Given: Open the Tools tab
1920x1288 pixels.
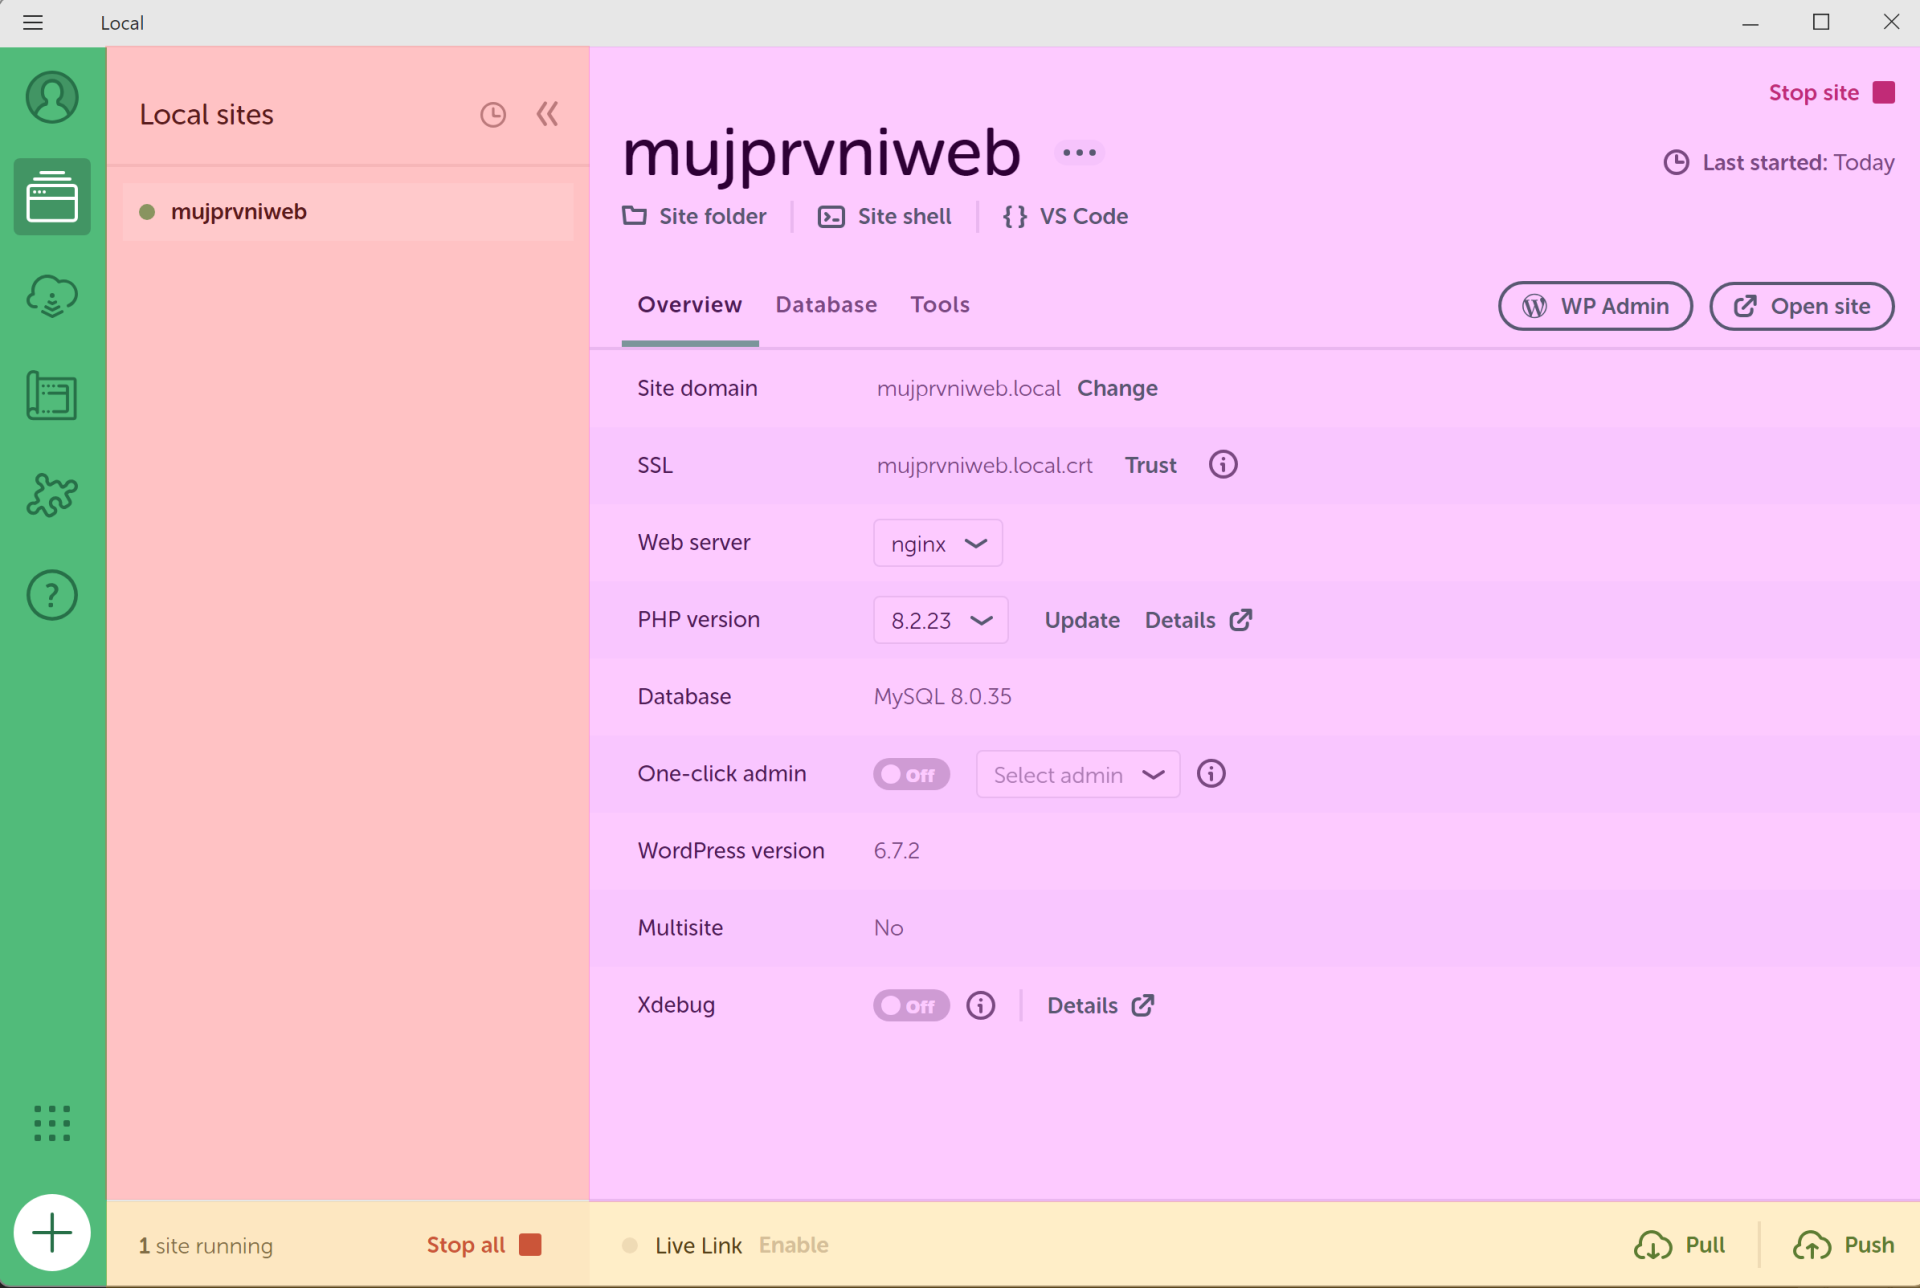Looking at the screenshot, I should 940,305.
